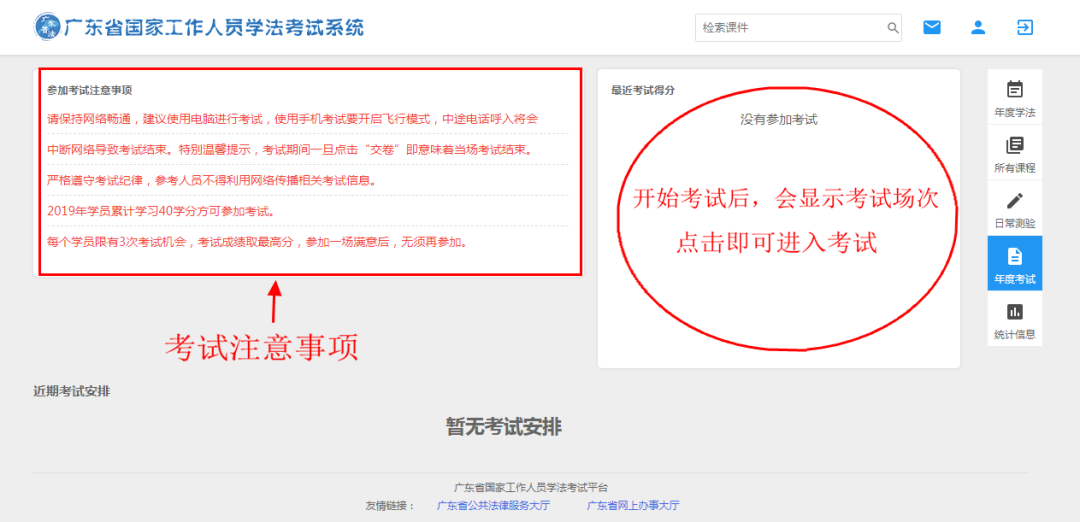This screenshot has width=1080, height=522.
Task: Open 日常测验 sidebar label
Action: [x=1015, y=223]
